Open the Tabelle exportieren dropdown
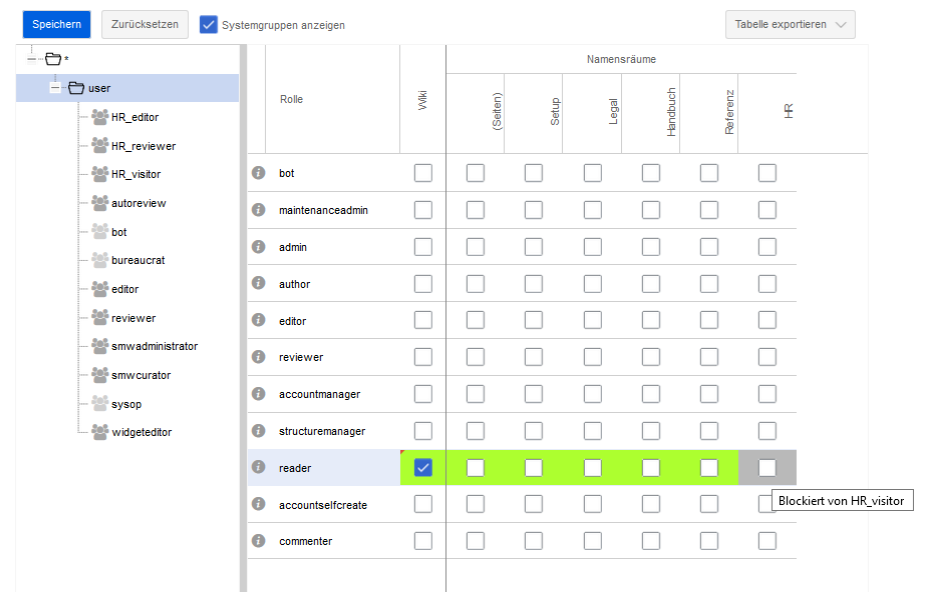 [789, 25]
